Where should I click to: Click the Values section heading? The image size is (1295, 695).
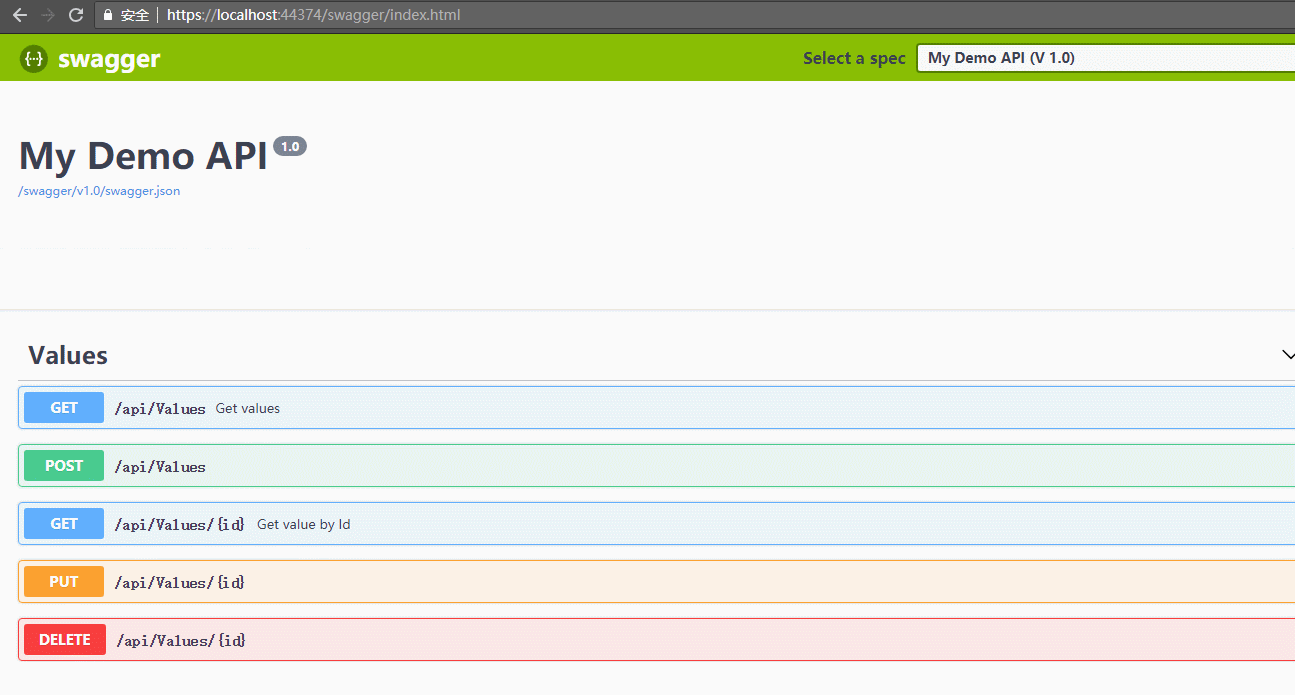tap(68, 355)
